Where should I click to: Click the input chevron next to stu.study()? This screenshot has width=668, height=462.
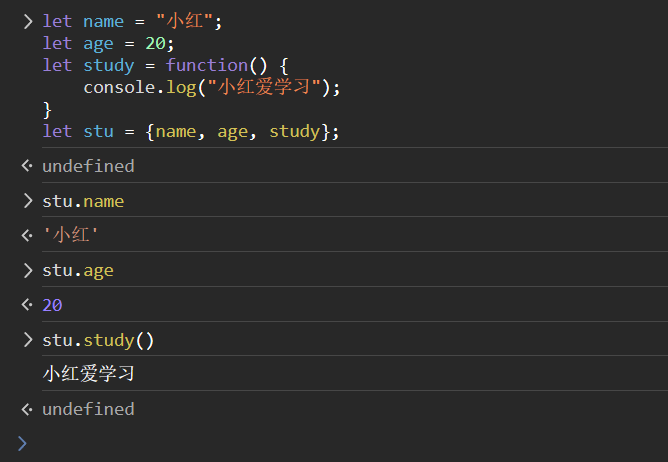pyautogui.click(x=27, y=340)
